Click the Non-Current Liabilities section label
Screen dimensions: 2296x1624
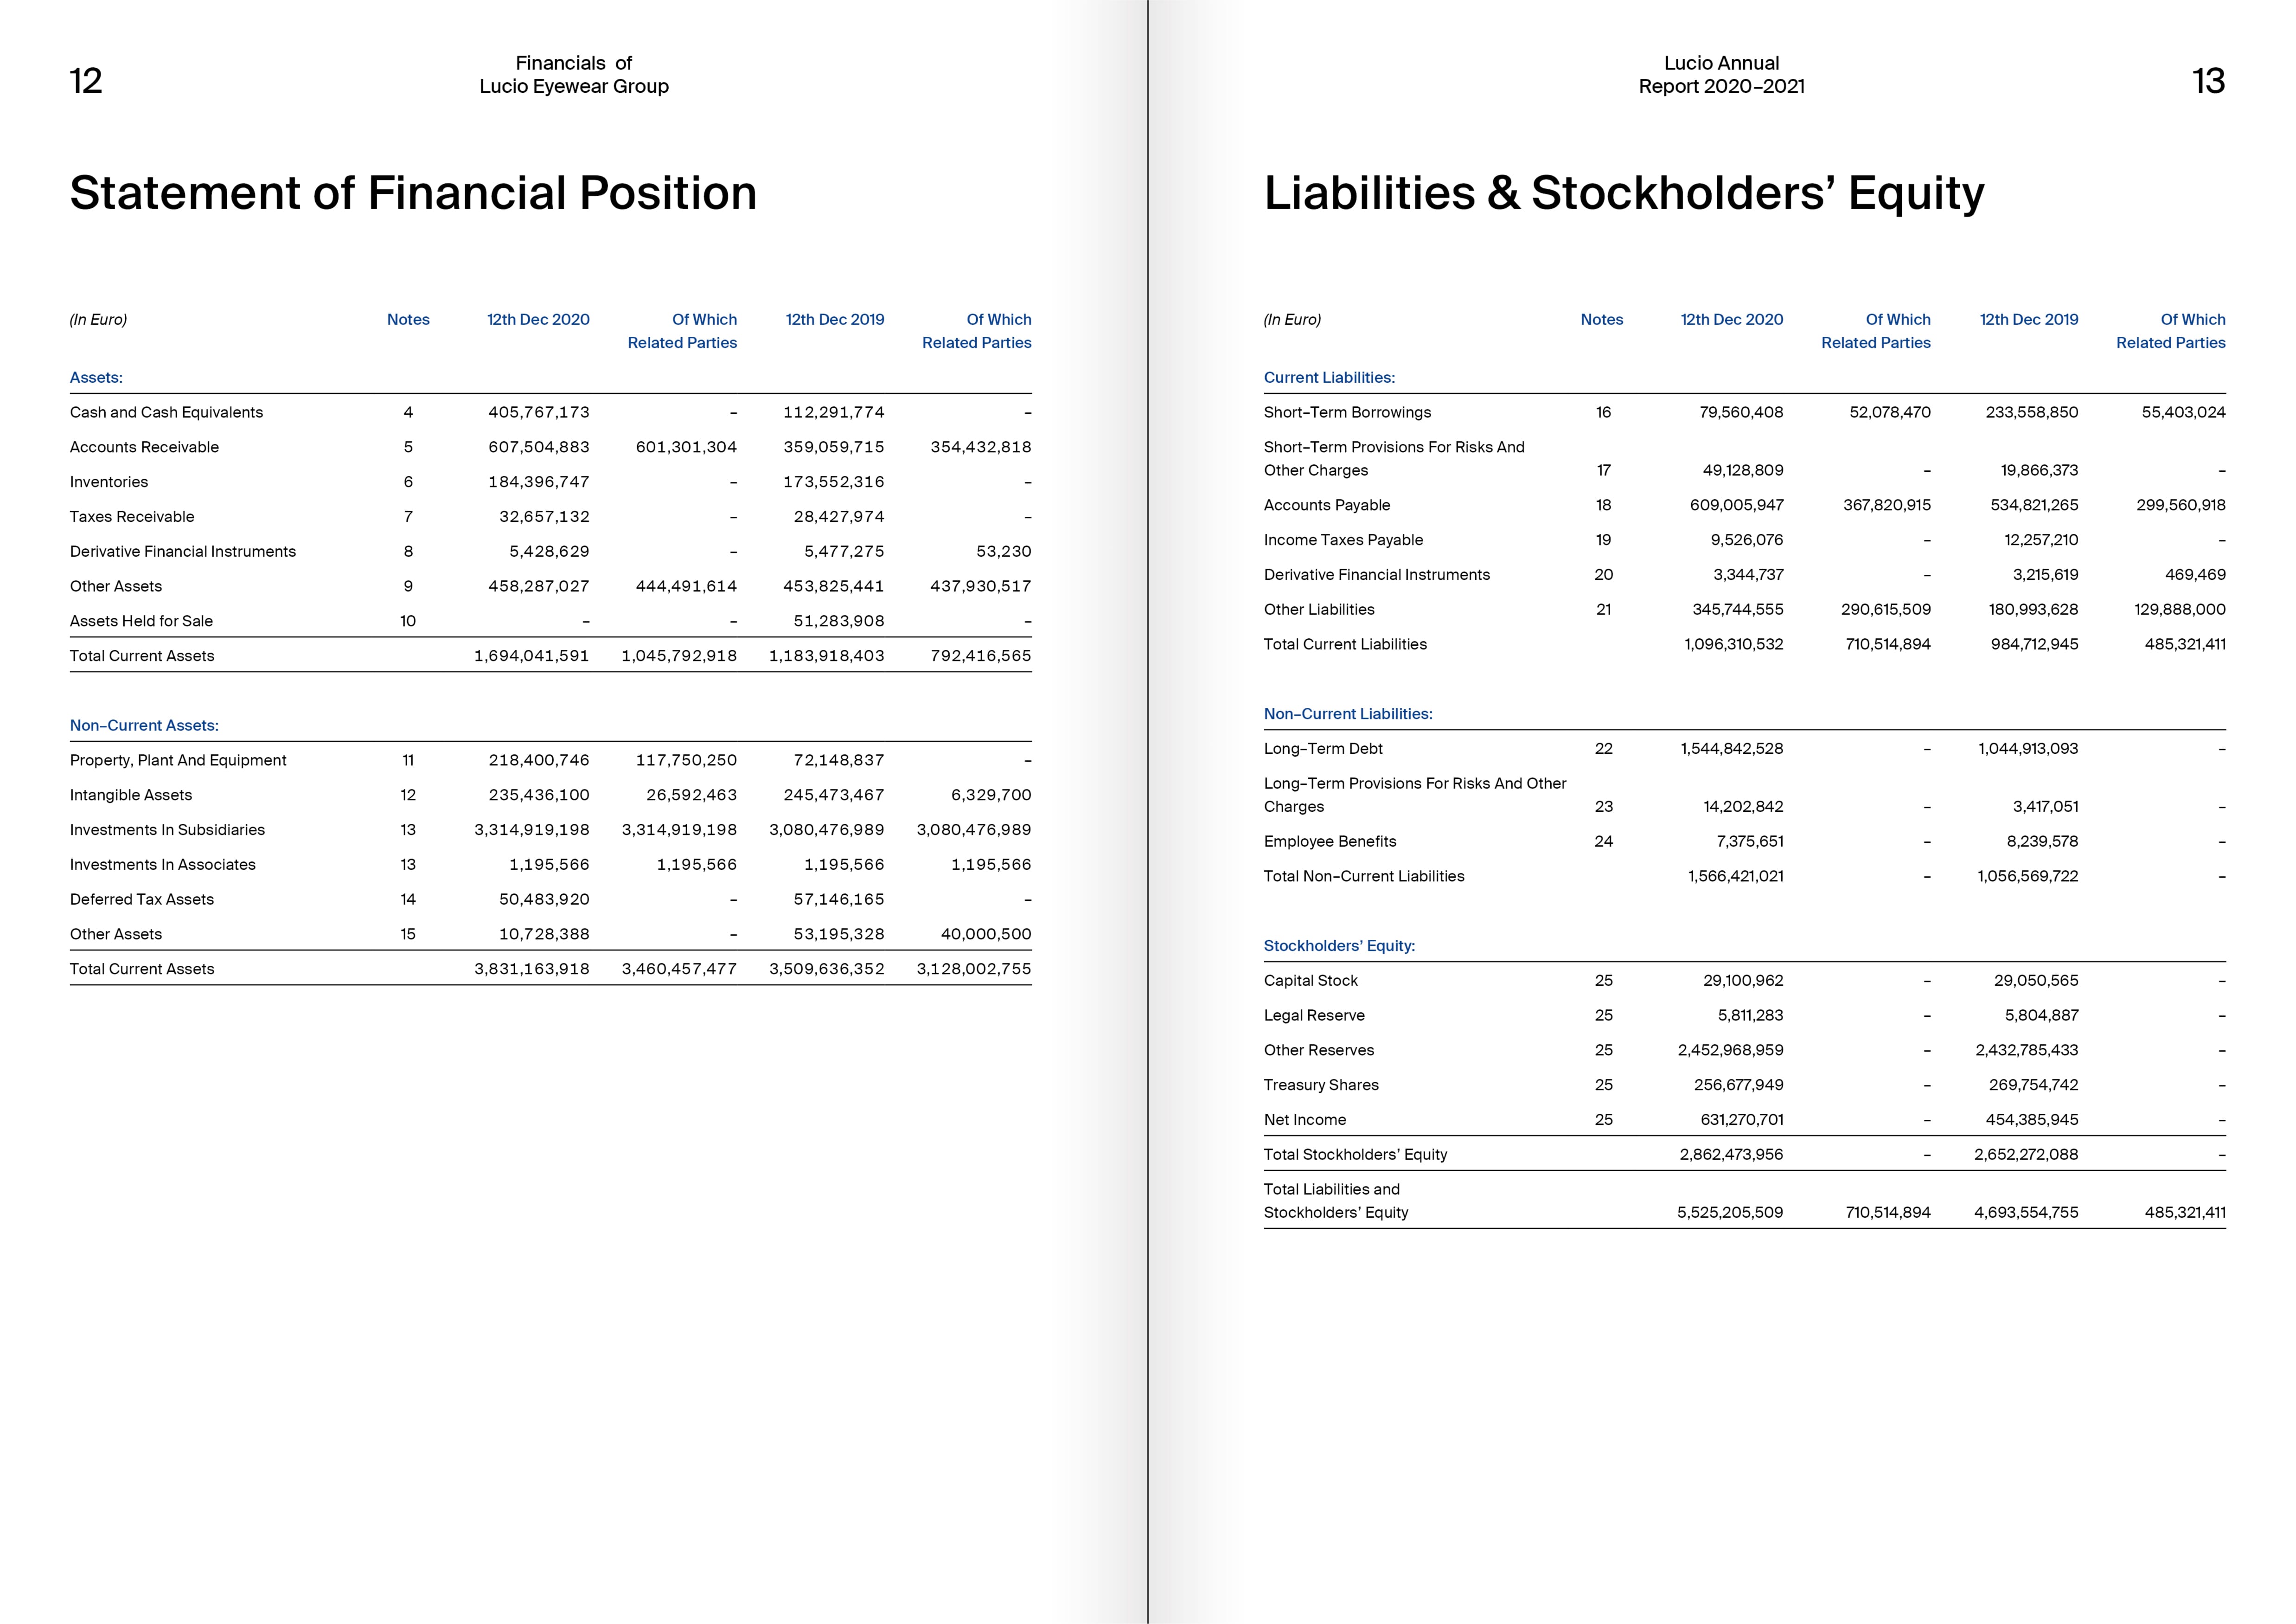tap(1347, 713)
